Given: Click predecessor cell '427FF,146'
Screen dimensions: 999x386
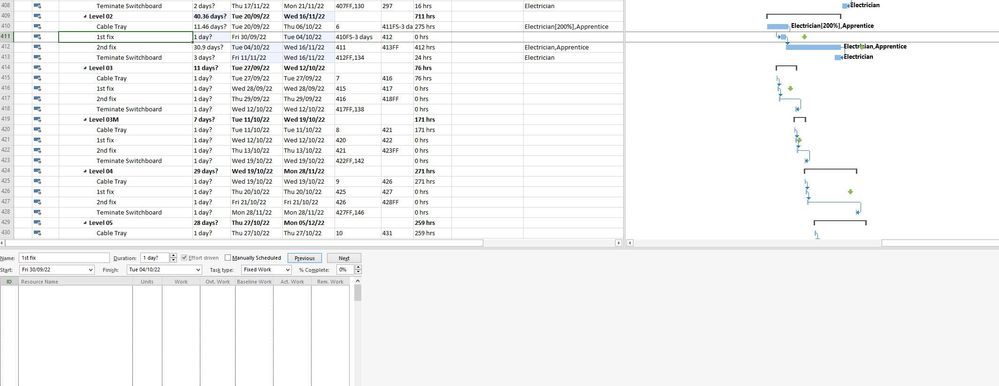Looking at the screenshot, I should click(357, 212).
